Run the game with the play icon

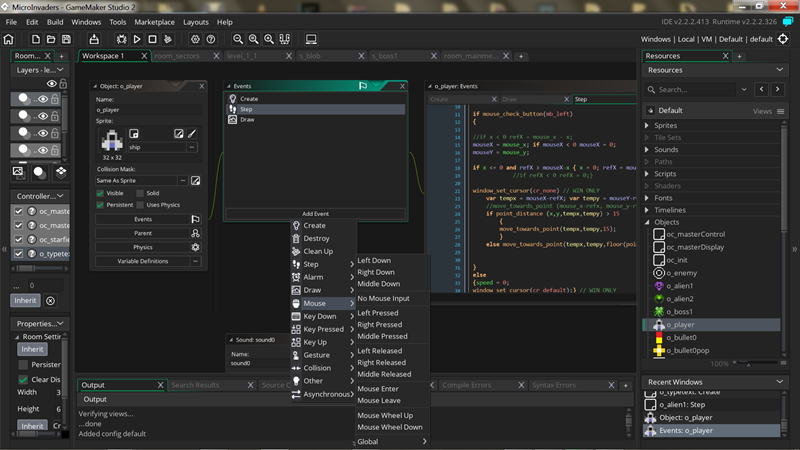click(x=137, y=39)
